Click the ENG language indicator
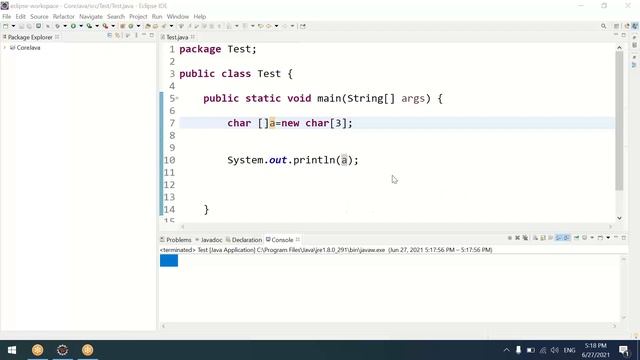 pos(569,350)
